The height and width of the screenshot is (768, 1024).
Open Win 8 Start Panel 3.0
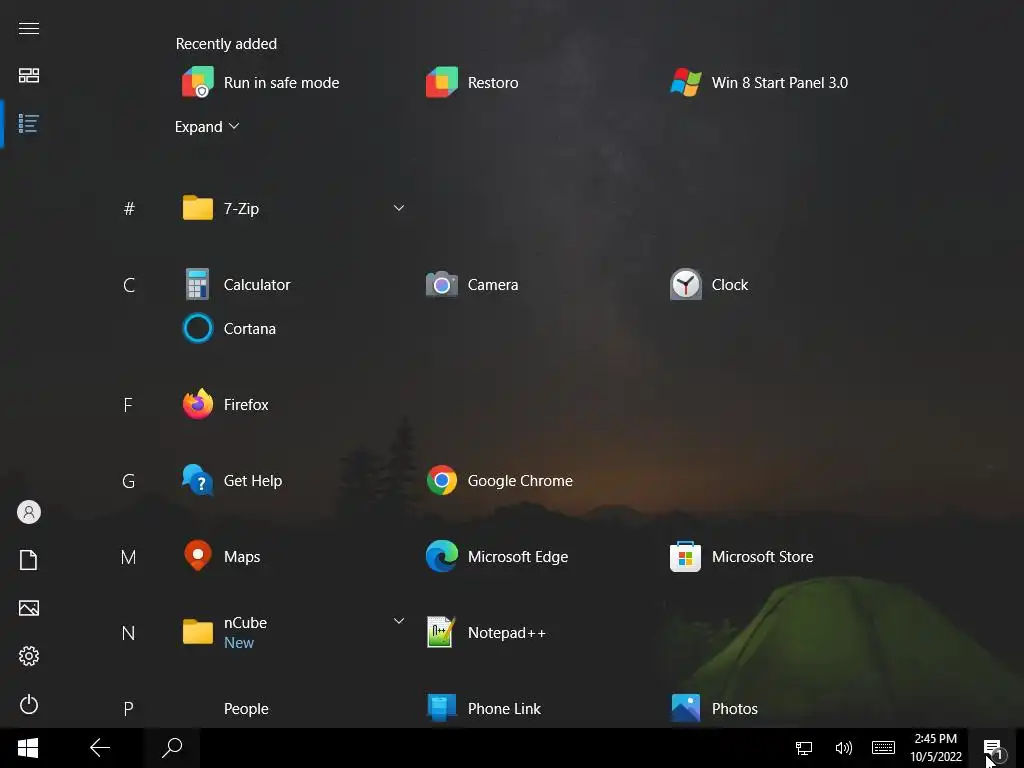(759, 82)
